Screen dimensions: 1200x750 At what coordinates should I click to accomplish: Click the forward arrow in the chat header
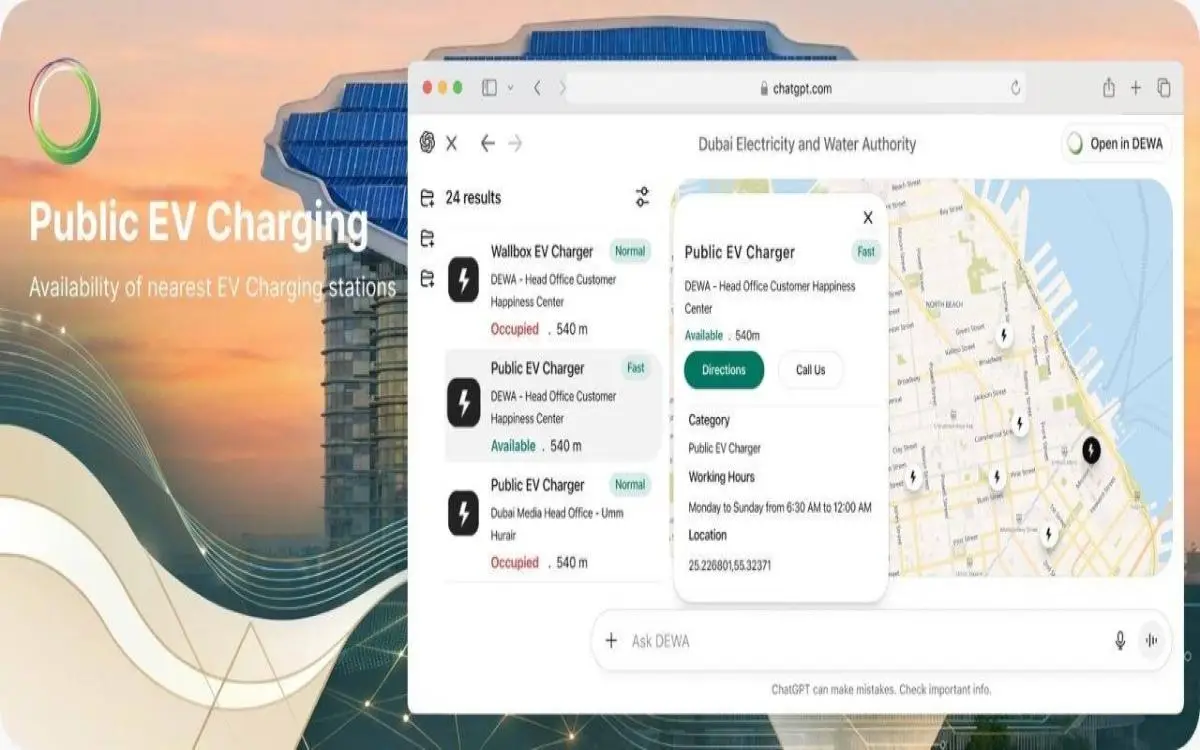[516, 143]
